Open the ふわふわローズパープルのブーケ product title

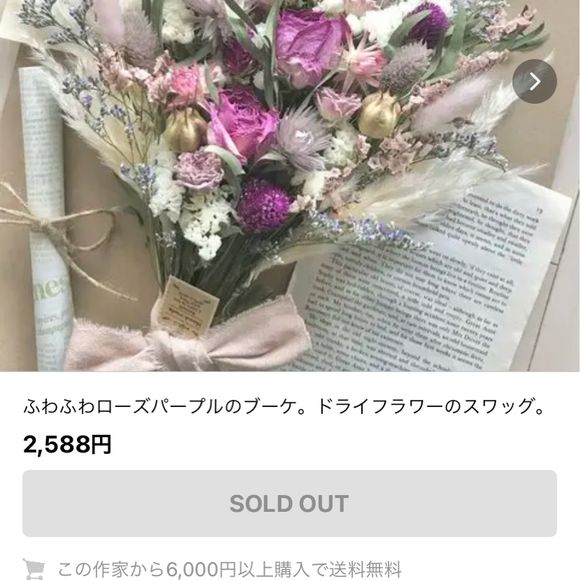[284, 406]
